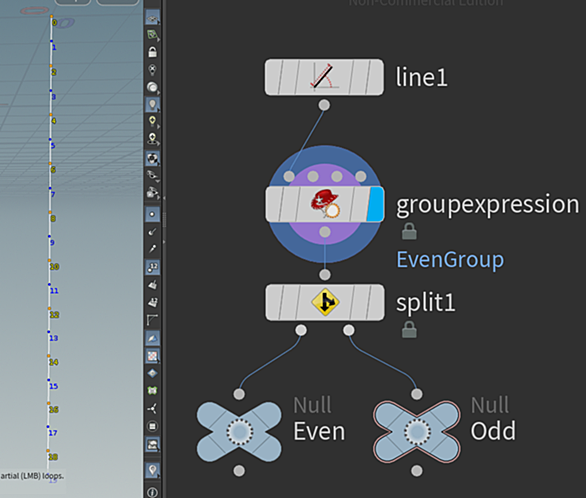
Task: Click the groupexpression node name label
Action: tap(487, 205)
